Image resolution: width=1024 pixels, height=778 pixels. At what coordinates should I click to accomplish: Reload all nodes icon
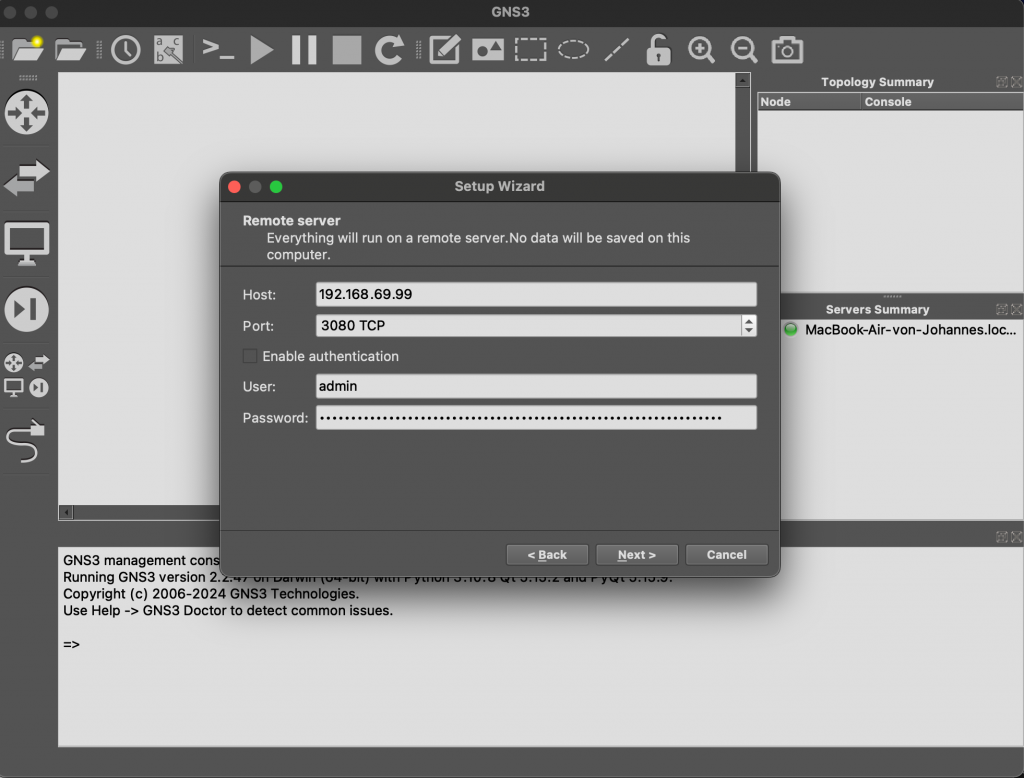pyautogui.click(x=389, y=50)
